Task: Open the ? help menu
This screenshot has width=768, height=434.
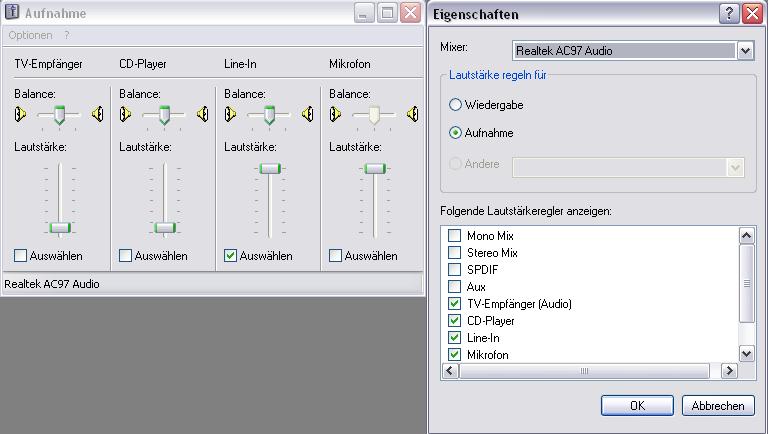Action: 67,35
